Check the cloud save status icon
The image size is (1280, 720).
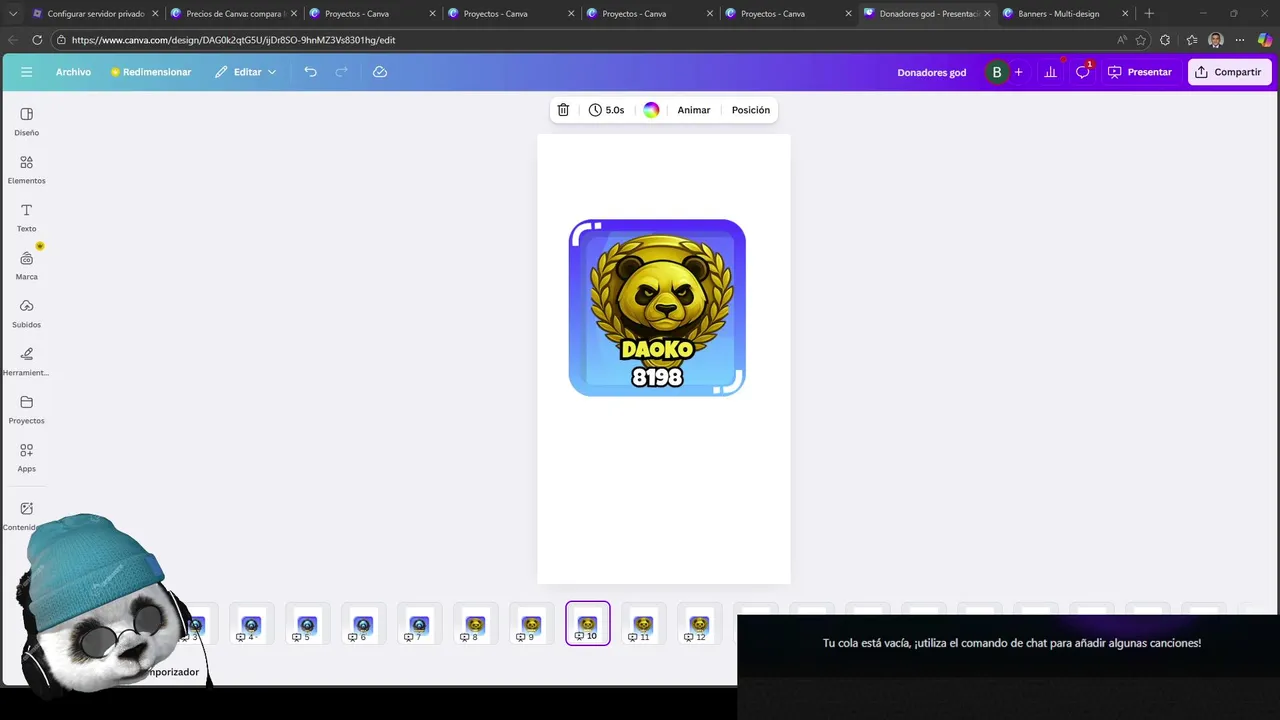380,72
